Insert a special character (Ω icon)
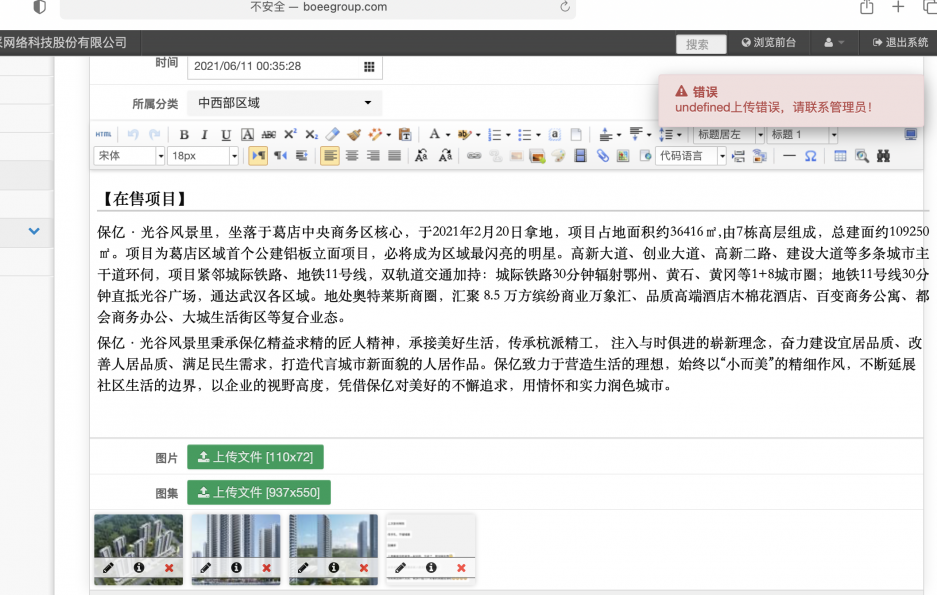The height and width of the screenshot is (595, 937). [x=811, y=156]
